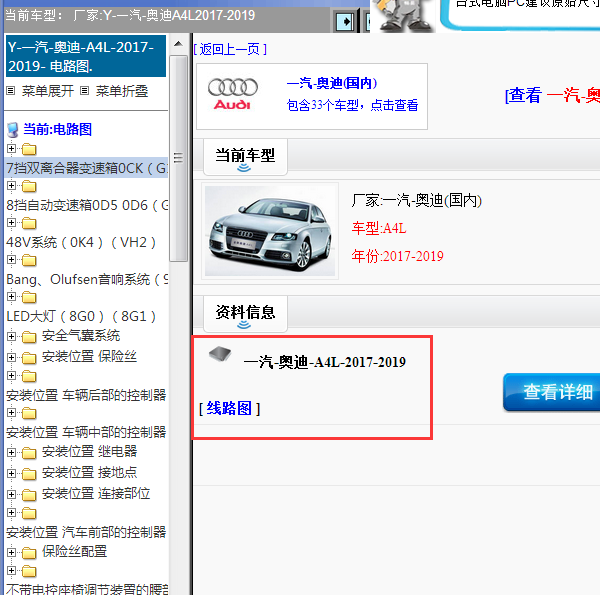Click folder icon above 48V系统
Viewport: 600px width, 595px height.
[x=29, y=223]
